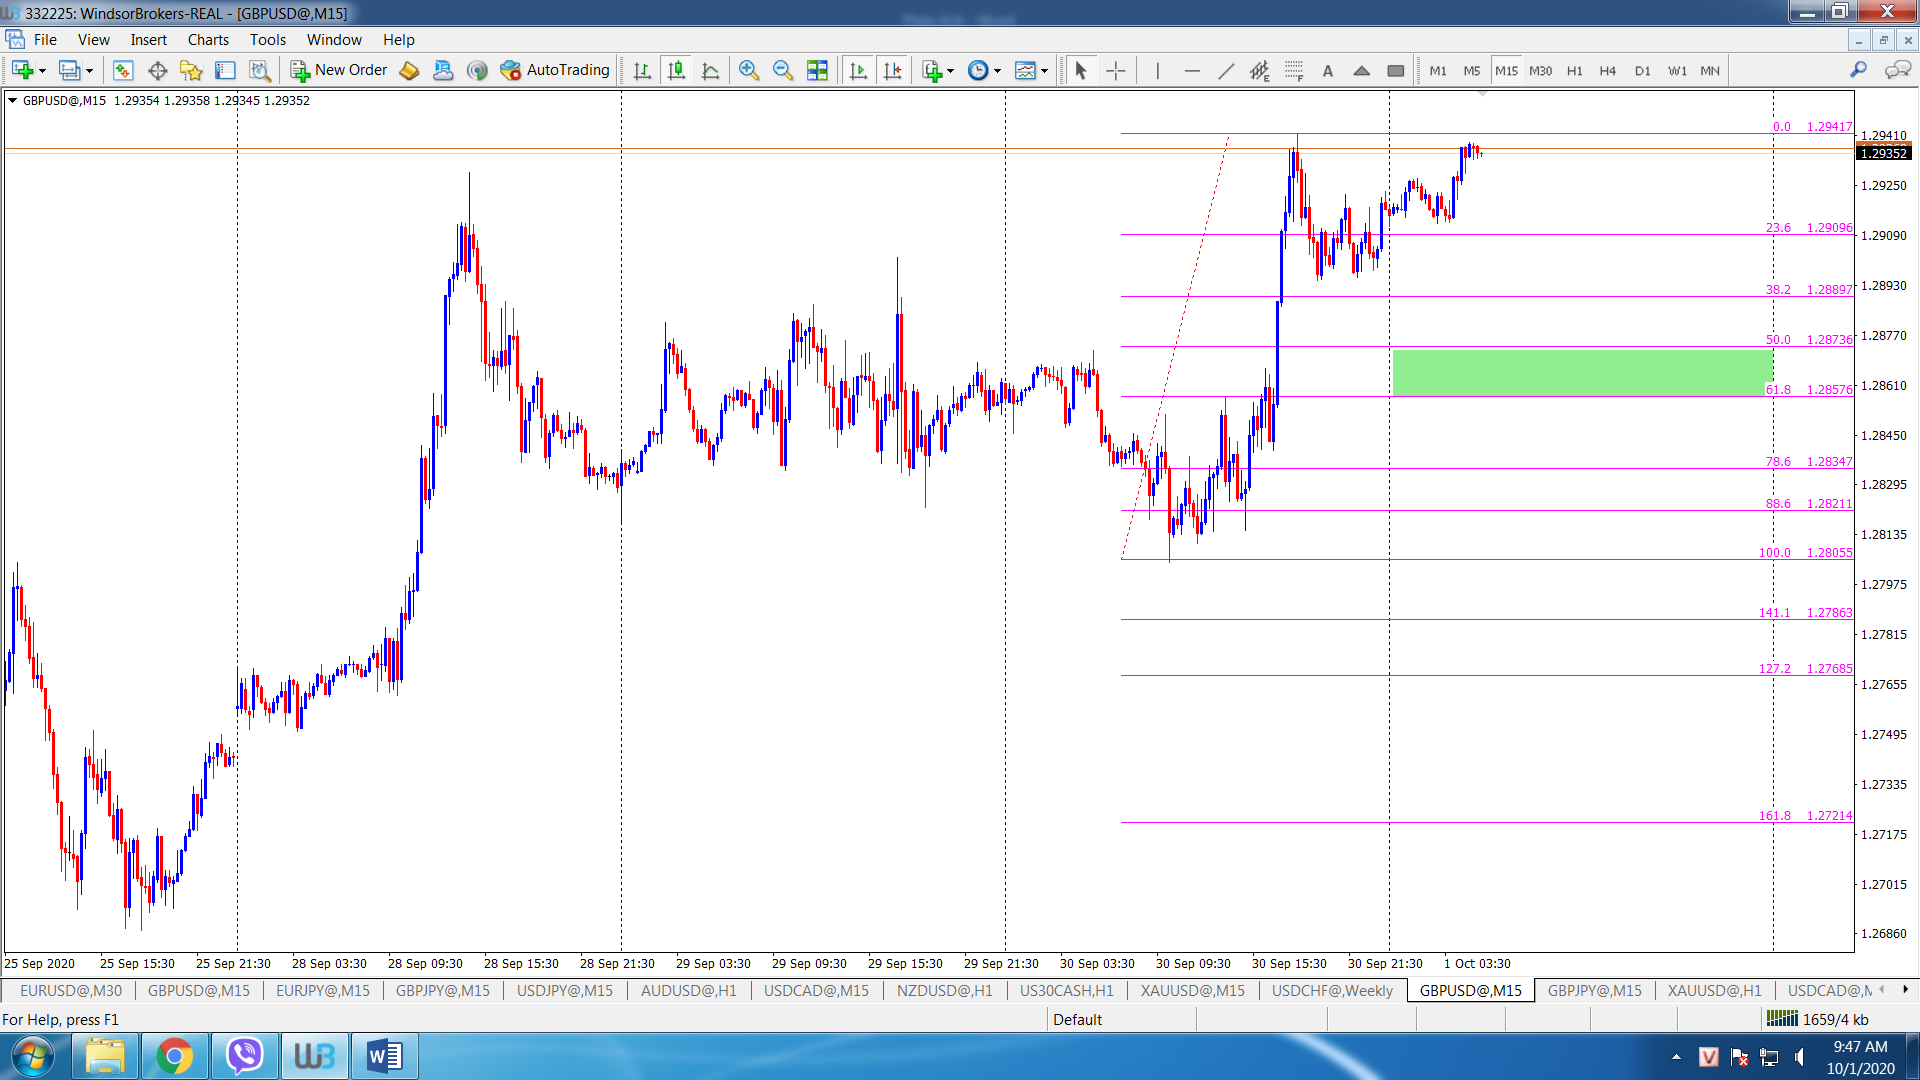This screenshot has height=1080, width=1920.
Task: Select the Text label tool
Action: (1328, 70)
